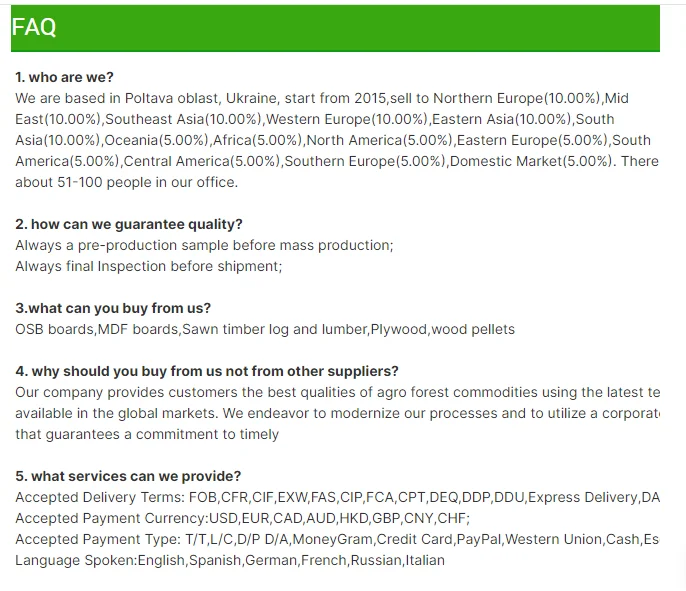This screenshot has height=591, width=686.
Task: Click the "Our company provides customers" sentence start
Action: tap(120, 392)
